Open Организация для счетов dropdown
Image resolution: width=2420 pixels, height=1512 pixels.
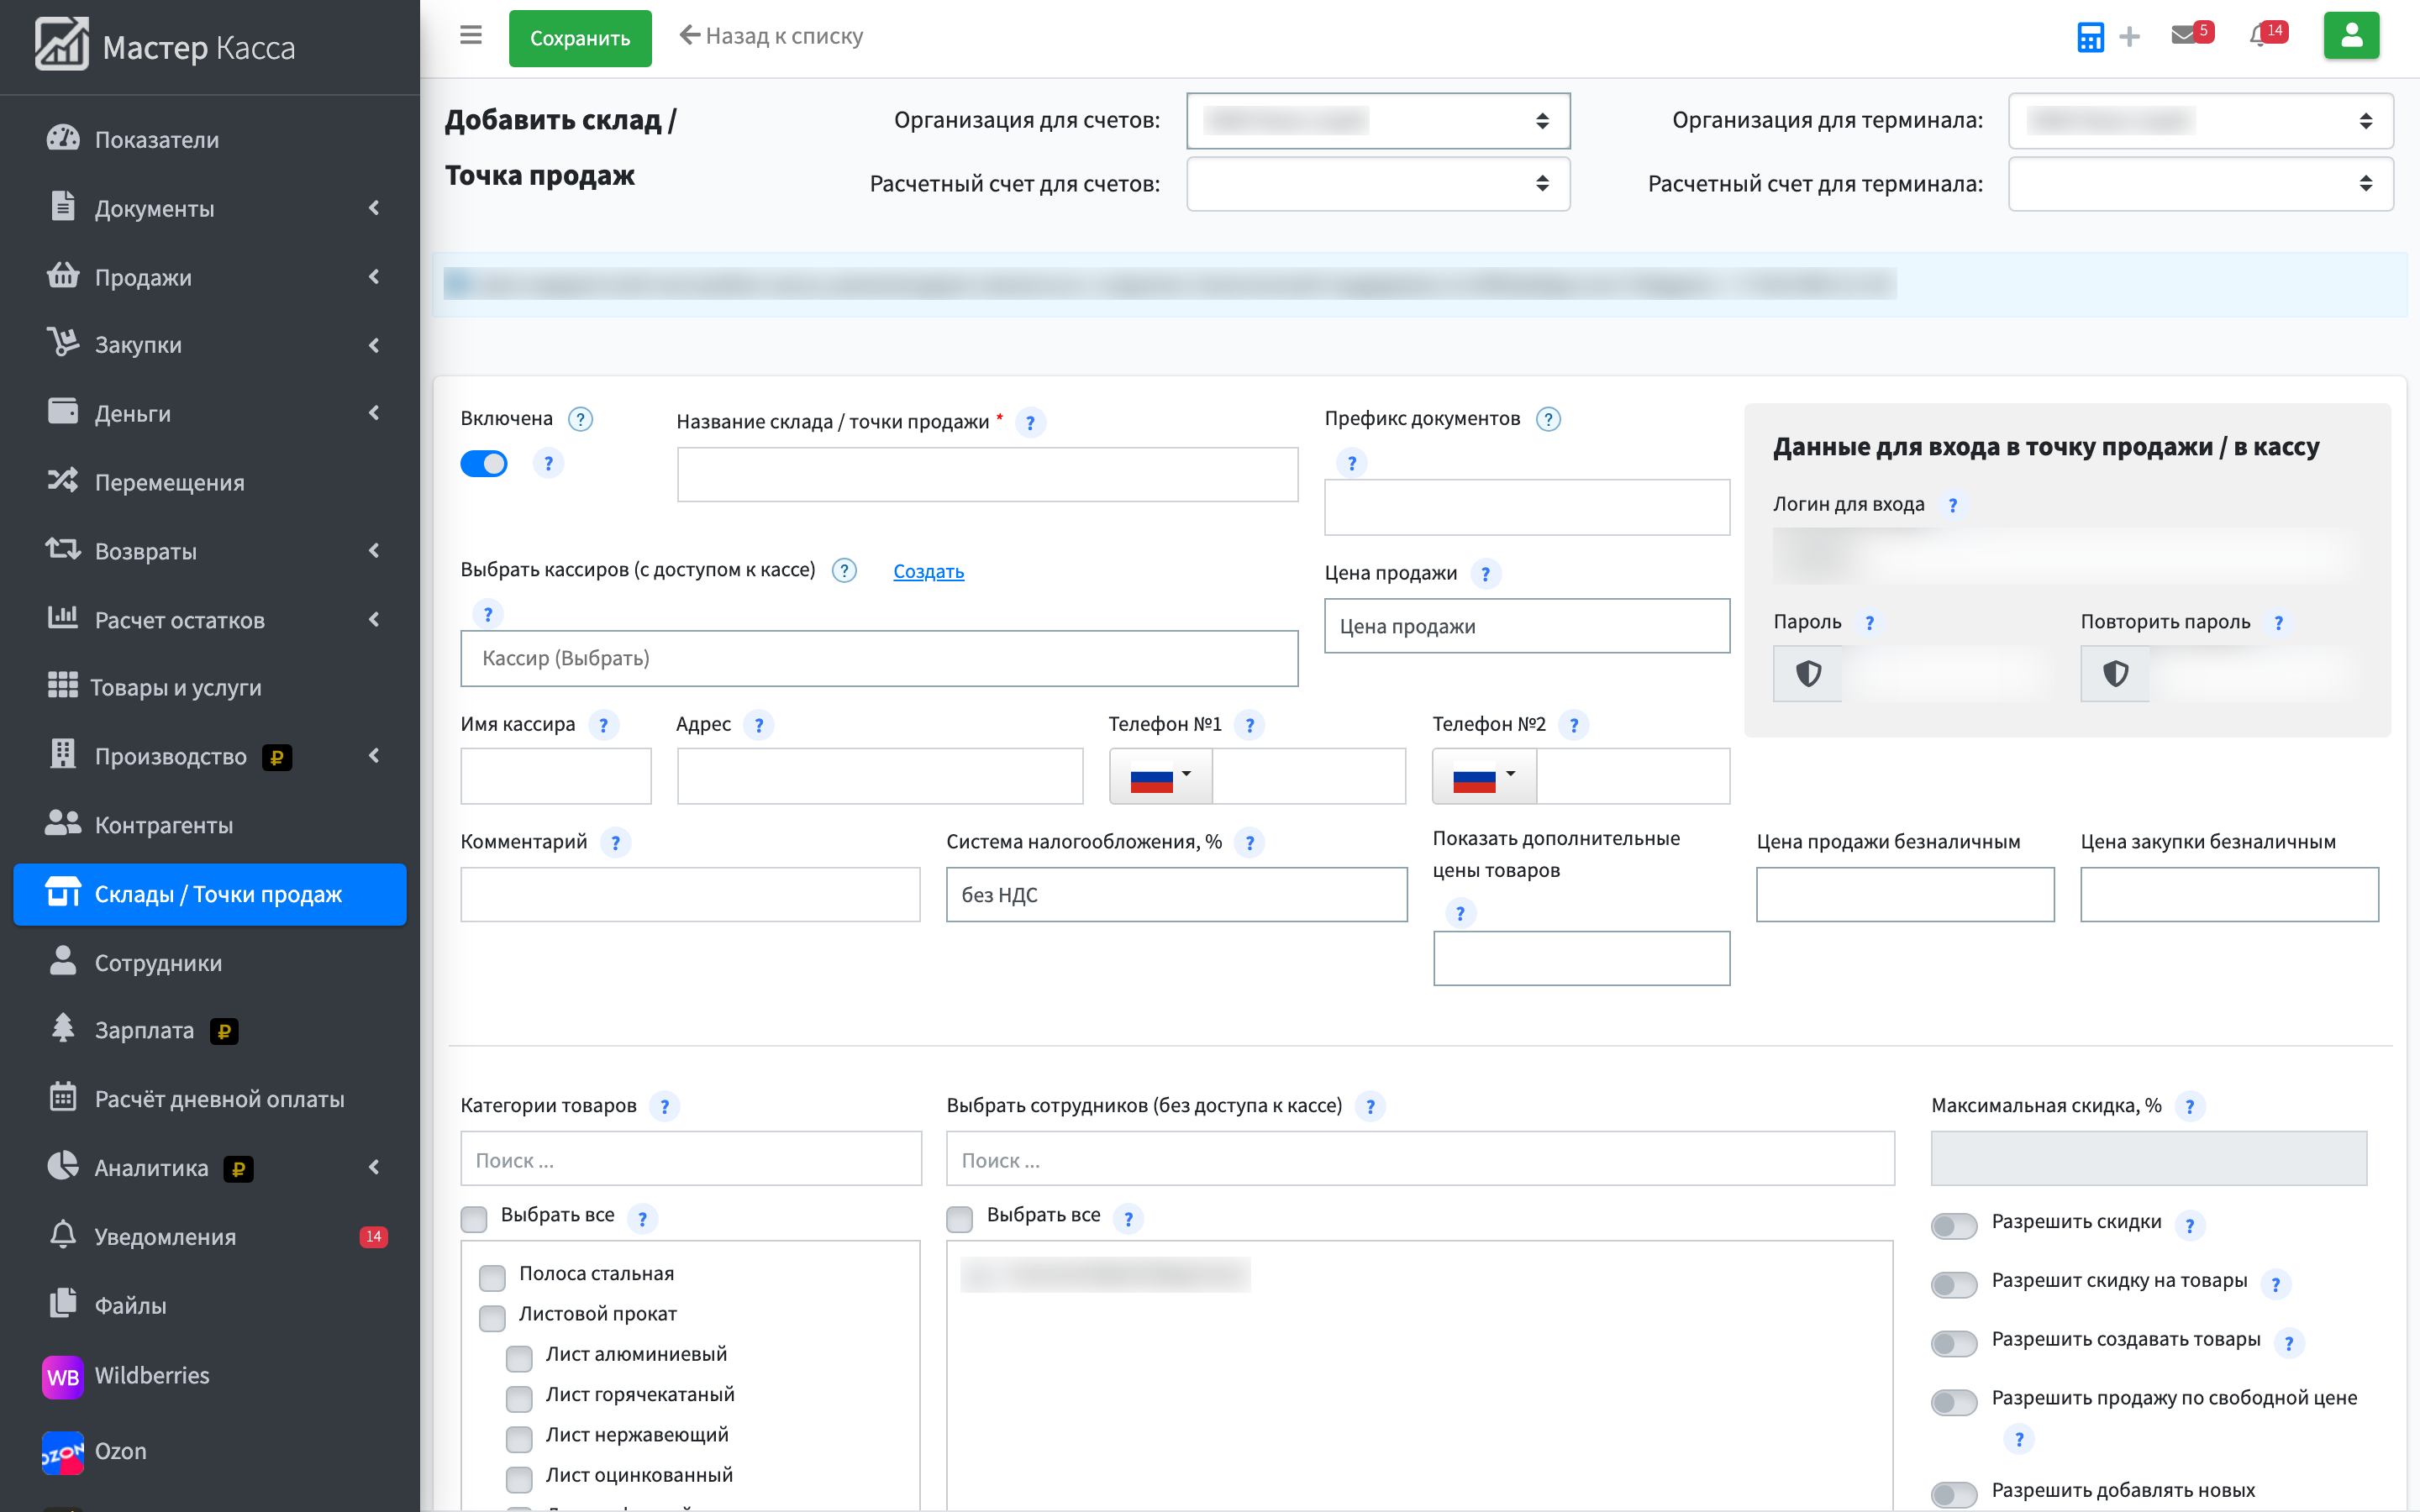coord(1378,121)
